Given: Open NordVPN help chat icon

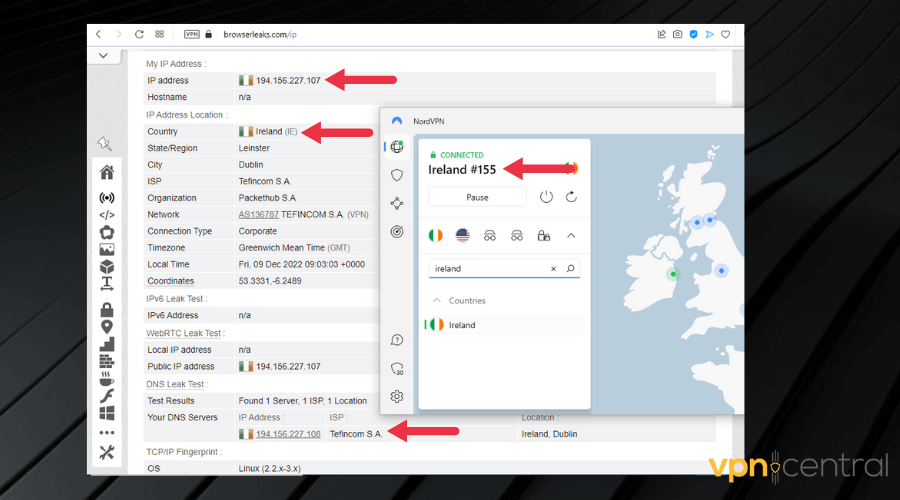Looking at the screenshot, I should 397,340.
